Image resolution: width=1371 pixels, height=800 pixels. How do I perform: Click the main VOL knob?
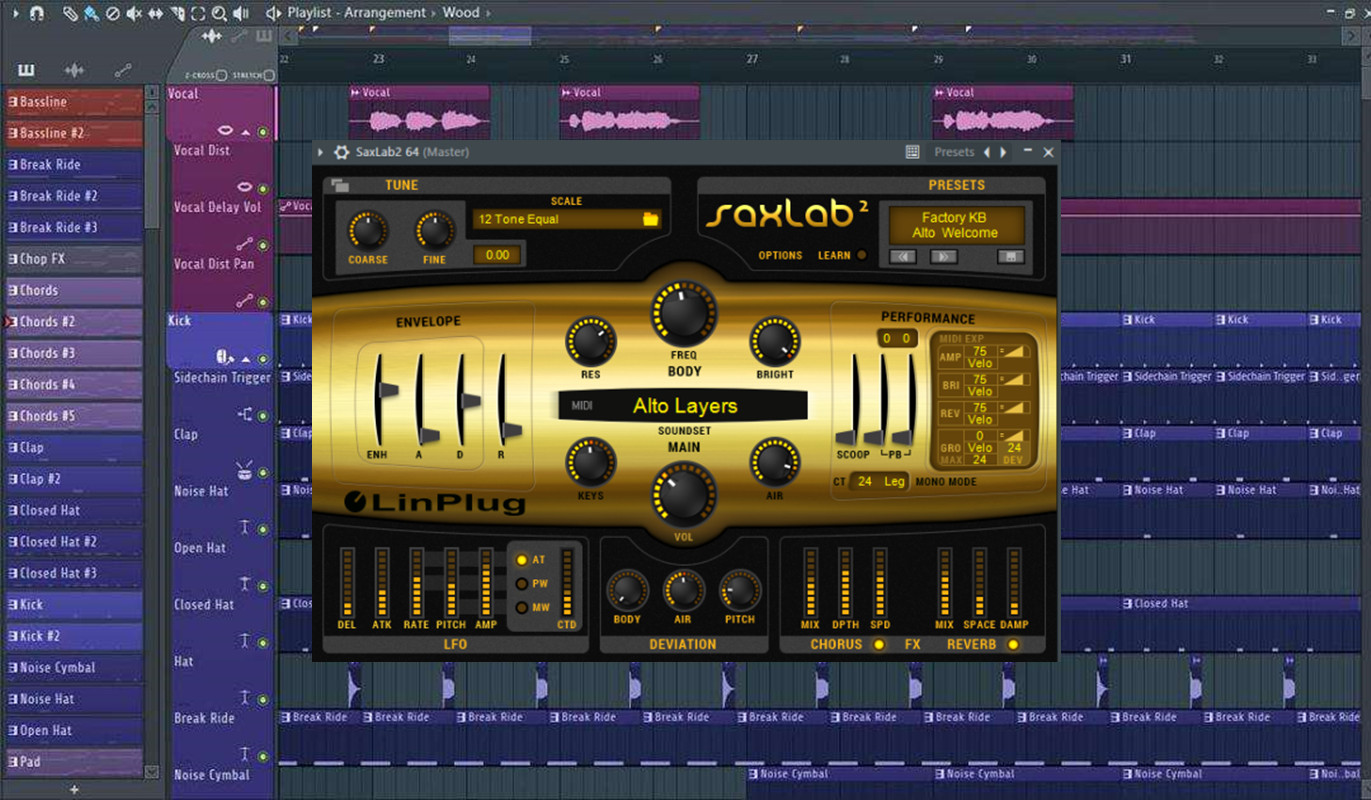[x=684, y=493]
